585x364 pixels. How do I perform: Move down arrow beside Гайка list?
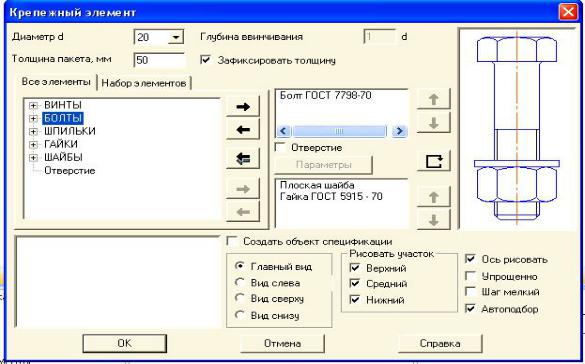click(434, 220)
